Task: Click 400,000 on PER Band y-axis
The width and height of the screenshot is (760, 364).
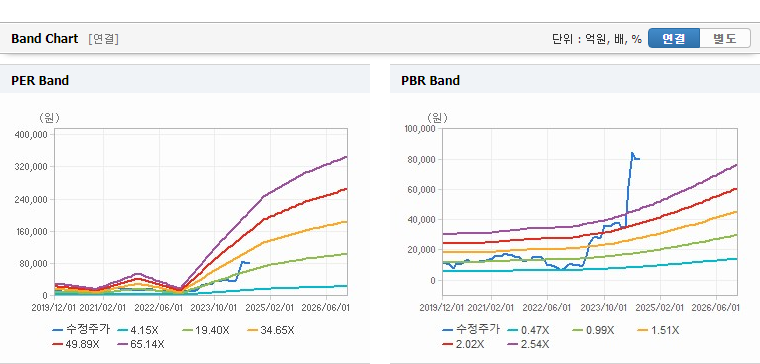Action: click(32, 134)
